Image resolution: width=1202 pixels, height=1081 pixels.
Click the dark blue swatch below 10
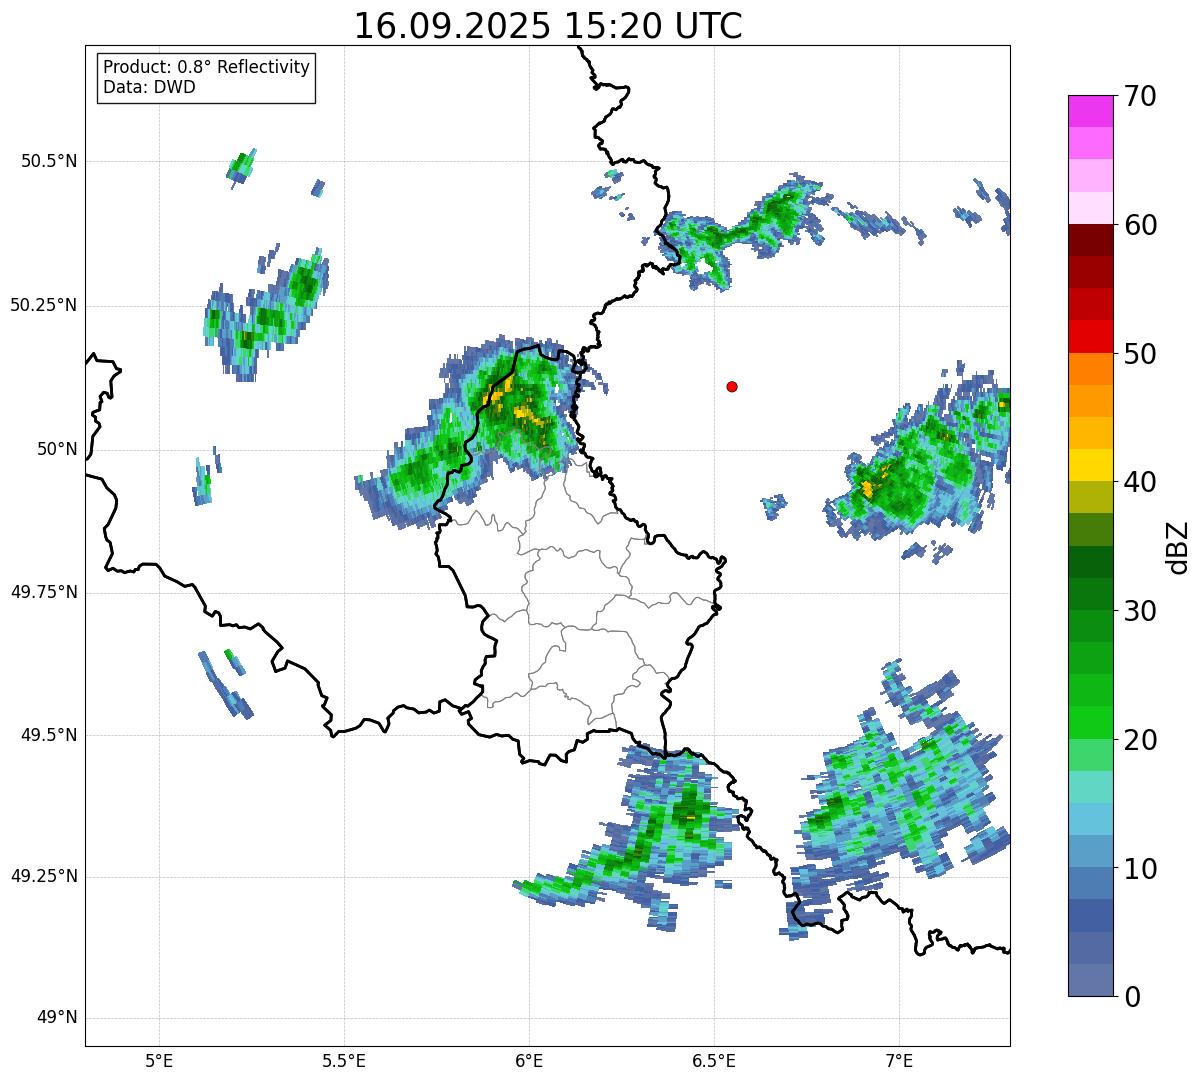(1090, 915)
